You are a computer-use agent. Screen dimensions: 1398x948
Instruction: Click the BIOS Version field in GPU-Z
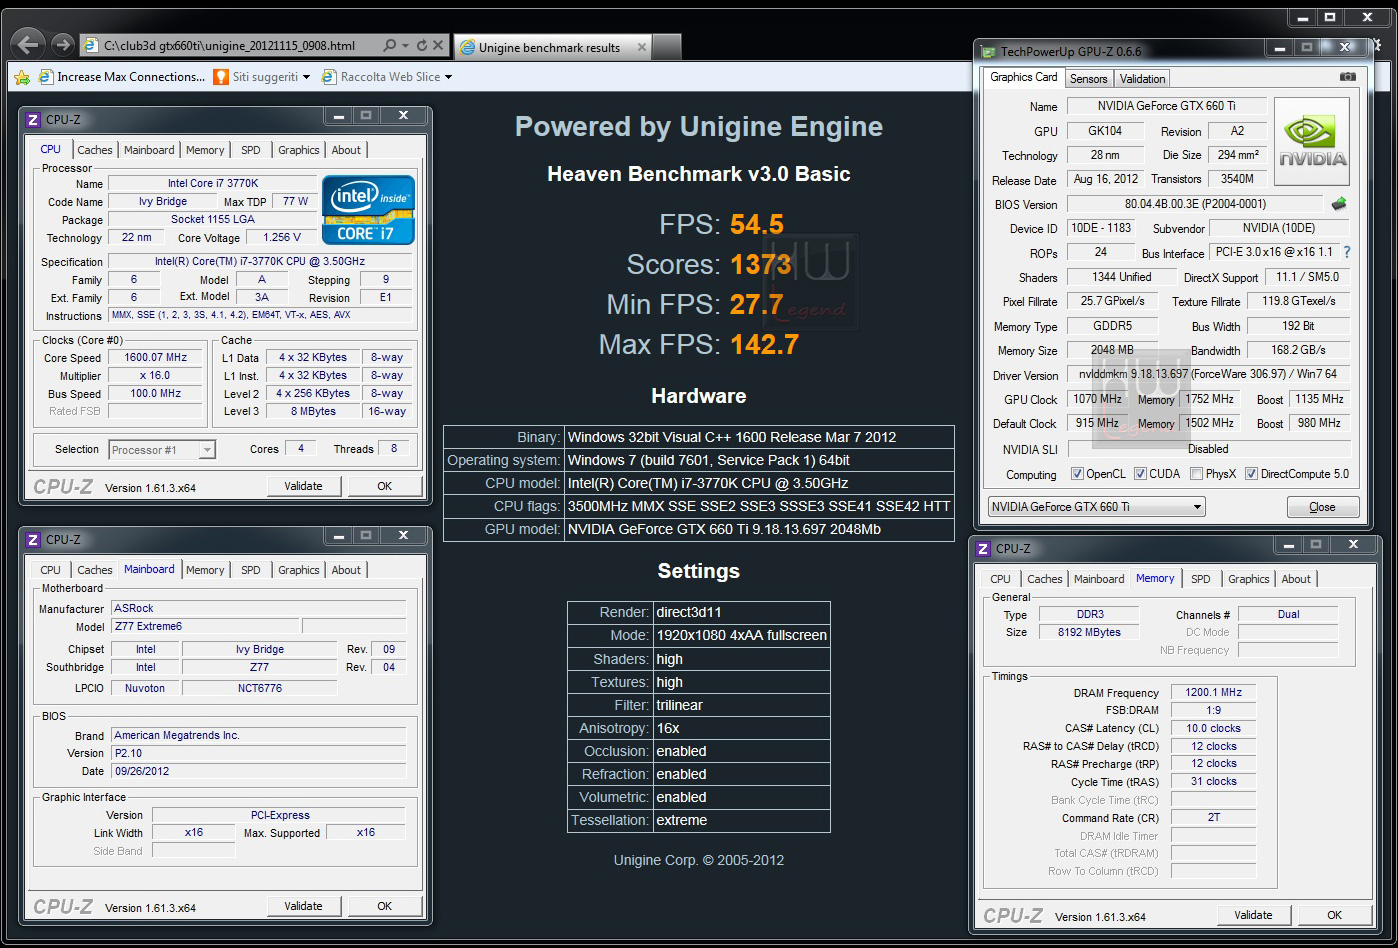click(x=1194, y=204)
